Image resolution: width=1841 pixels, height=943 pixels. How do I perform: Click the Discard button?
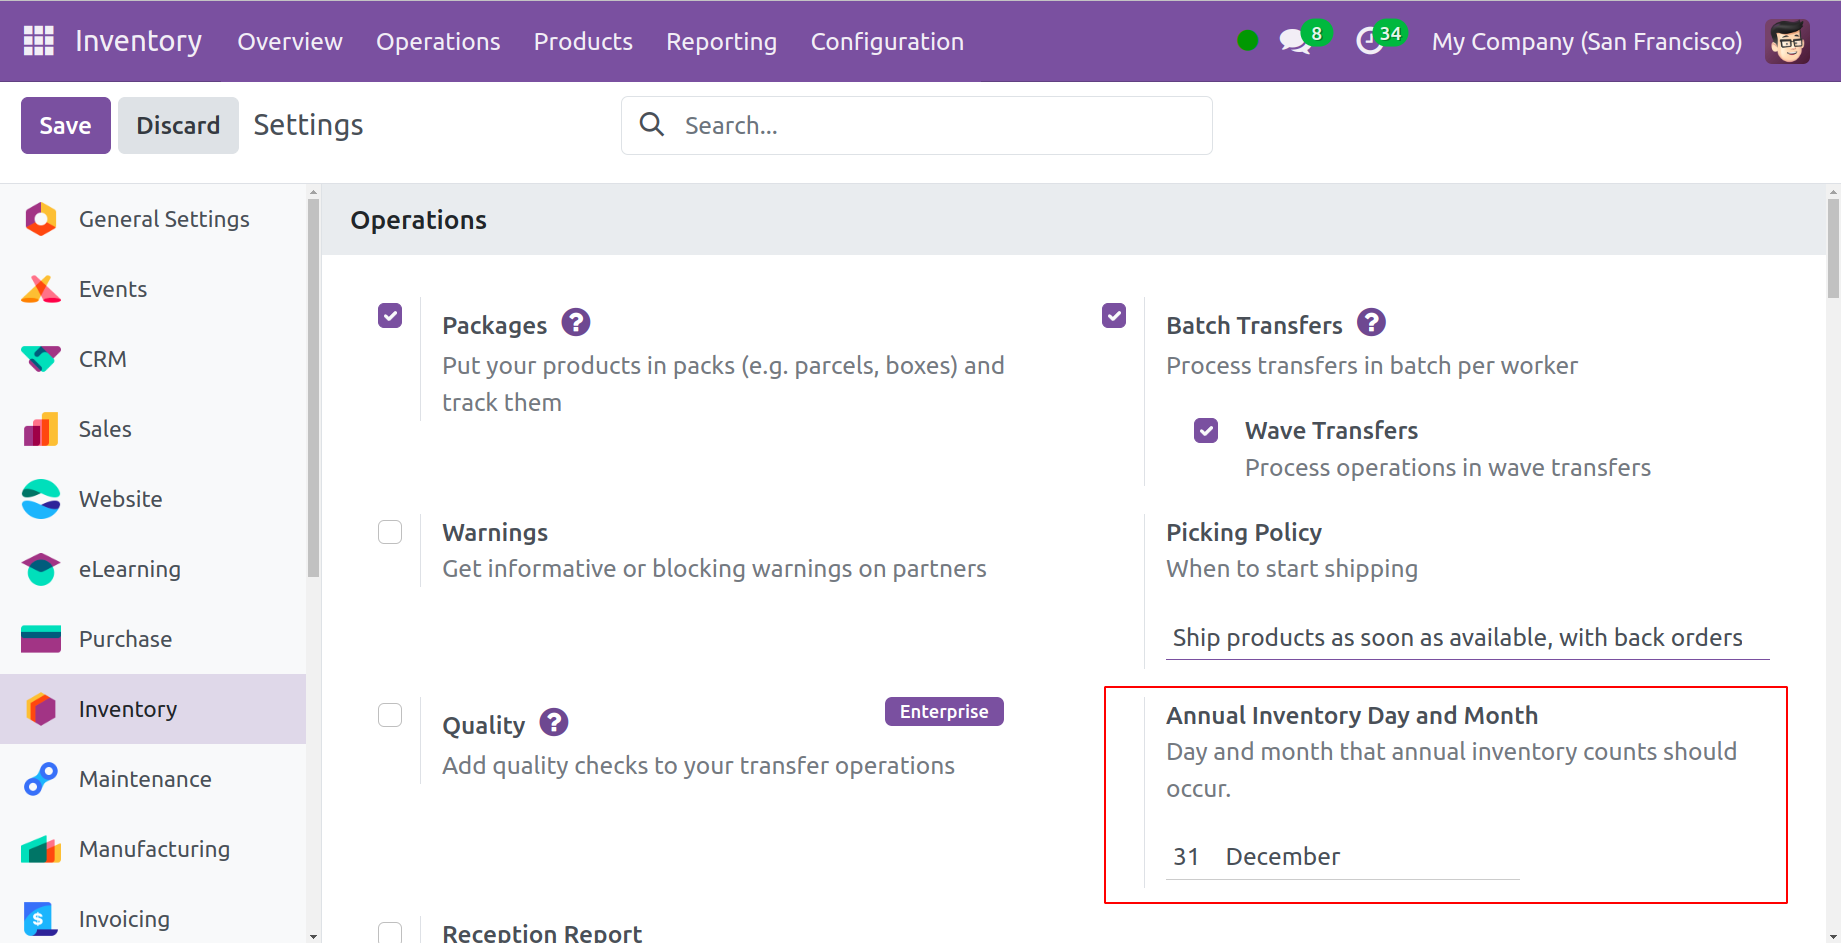pos(178,125)
